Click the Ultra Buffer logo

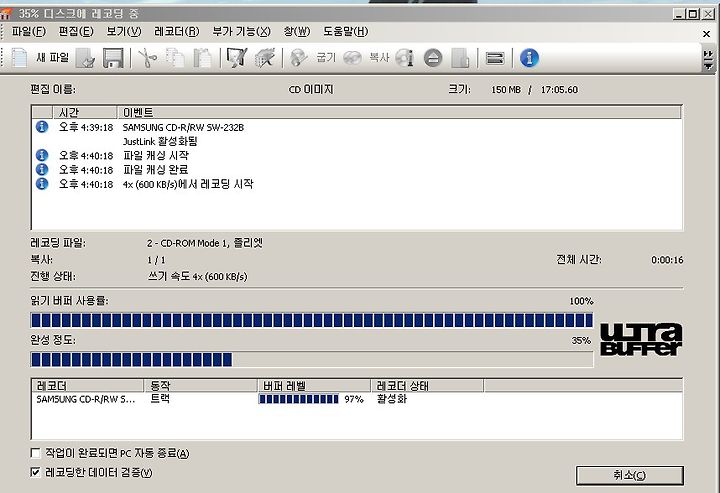coord(641,340)
